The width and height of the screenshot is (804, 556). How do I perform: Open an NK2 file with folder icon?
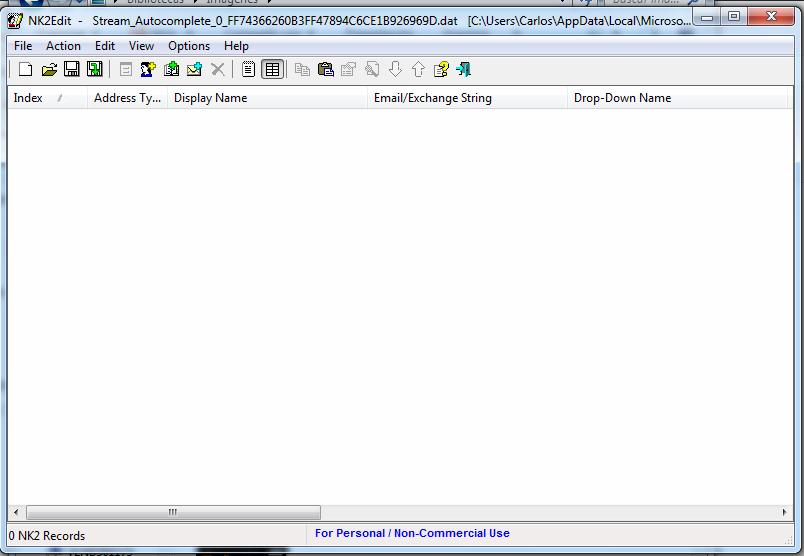point(49,69)
